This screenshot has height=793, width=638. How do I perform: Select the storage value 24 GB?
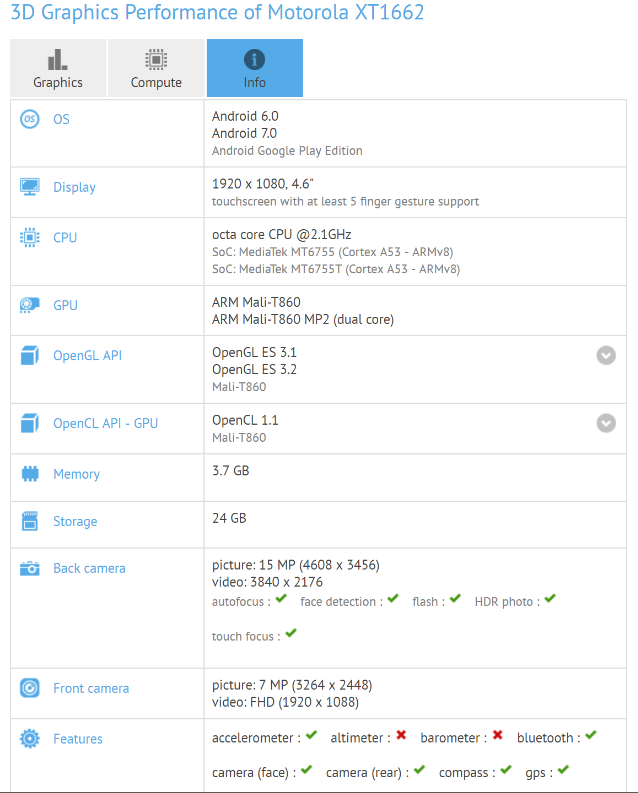coord(229,518)
